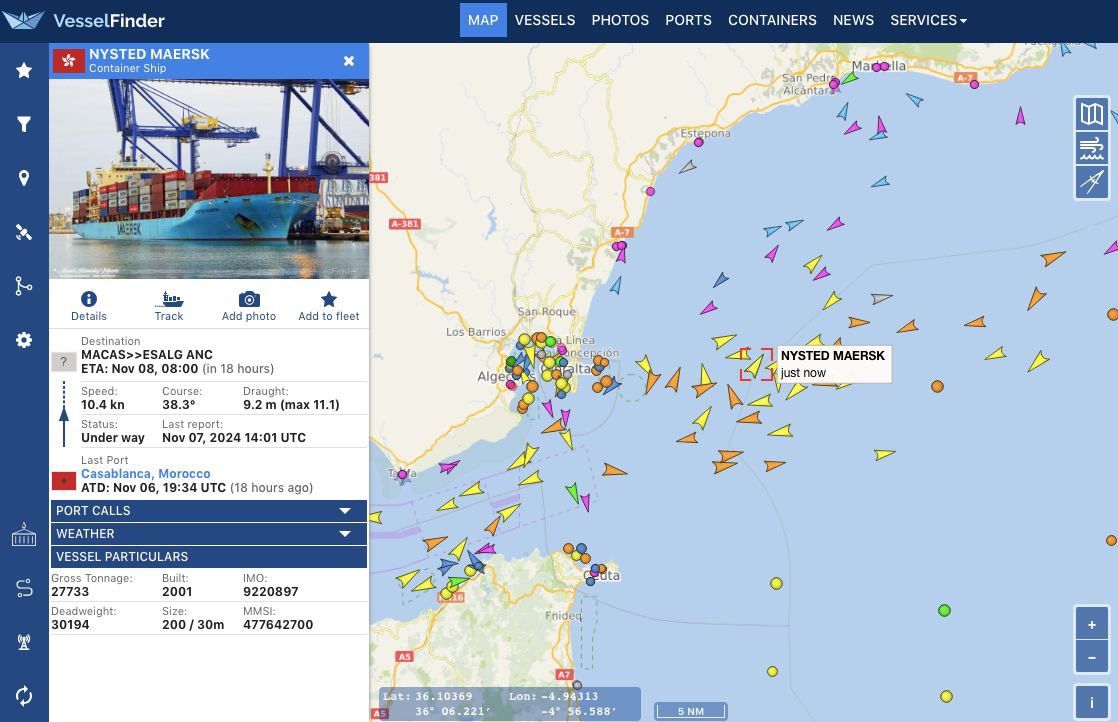This screenshot has width=1118, height=722.
Task: Click the NYSTED MAERSK map tooltip label
Action: click(833, 363)
